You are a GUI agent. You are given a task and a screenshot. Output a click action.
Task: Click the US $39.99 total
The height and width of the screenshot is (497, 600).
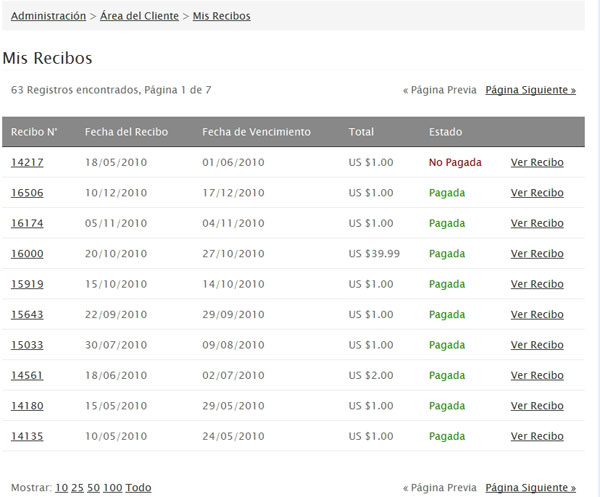pyautogui.click(x=374, y=254)
